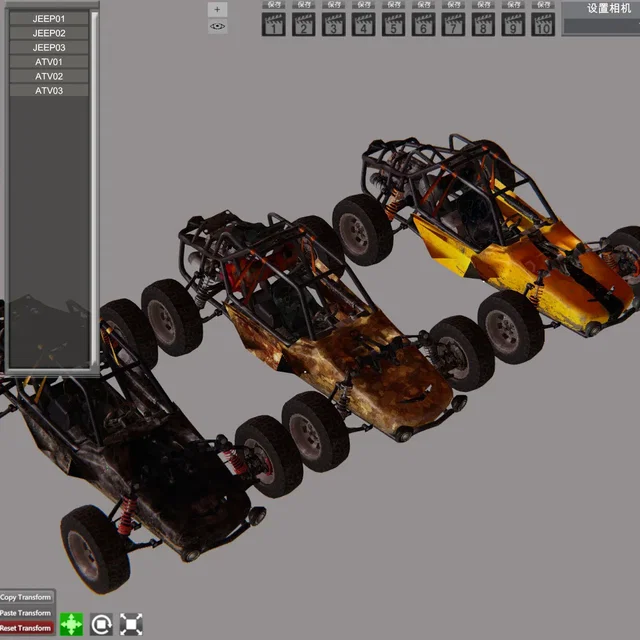Select the green move tool icon
Viewport: 640px width, 640px height.
click(71, 624)
